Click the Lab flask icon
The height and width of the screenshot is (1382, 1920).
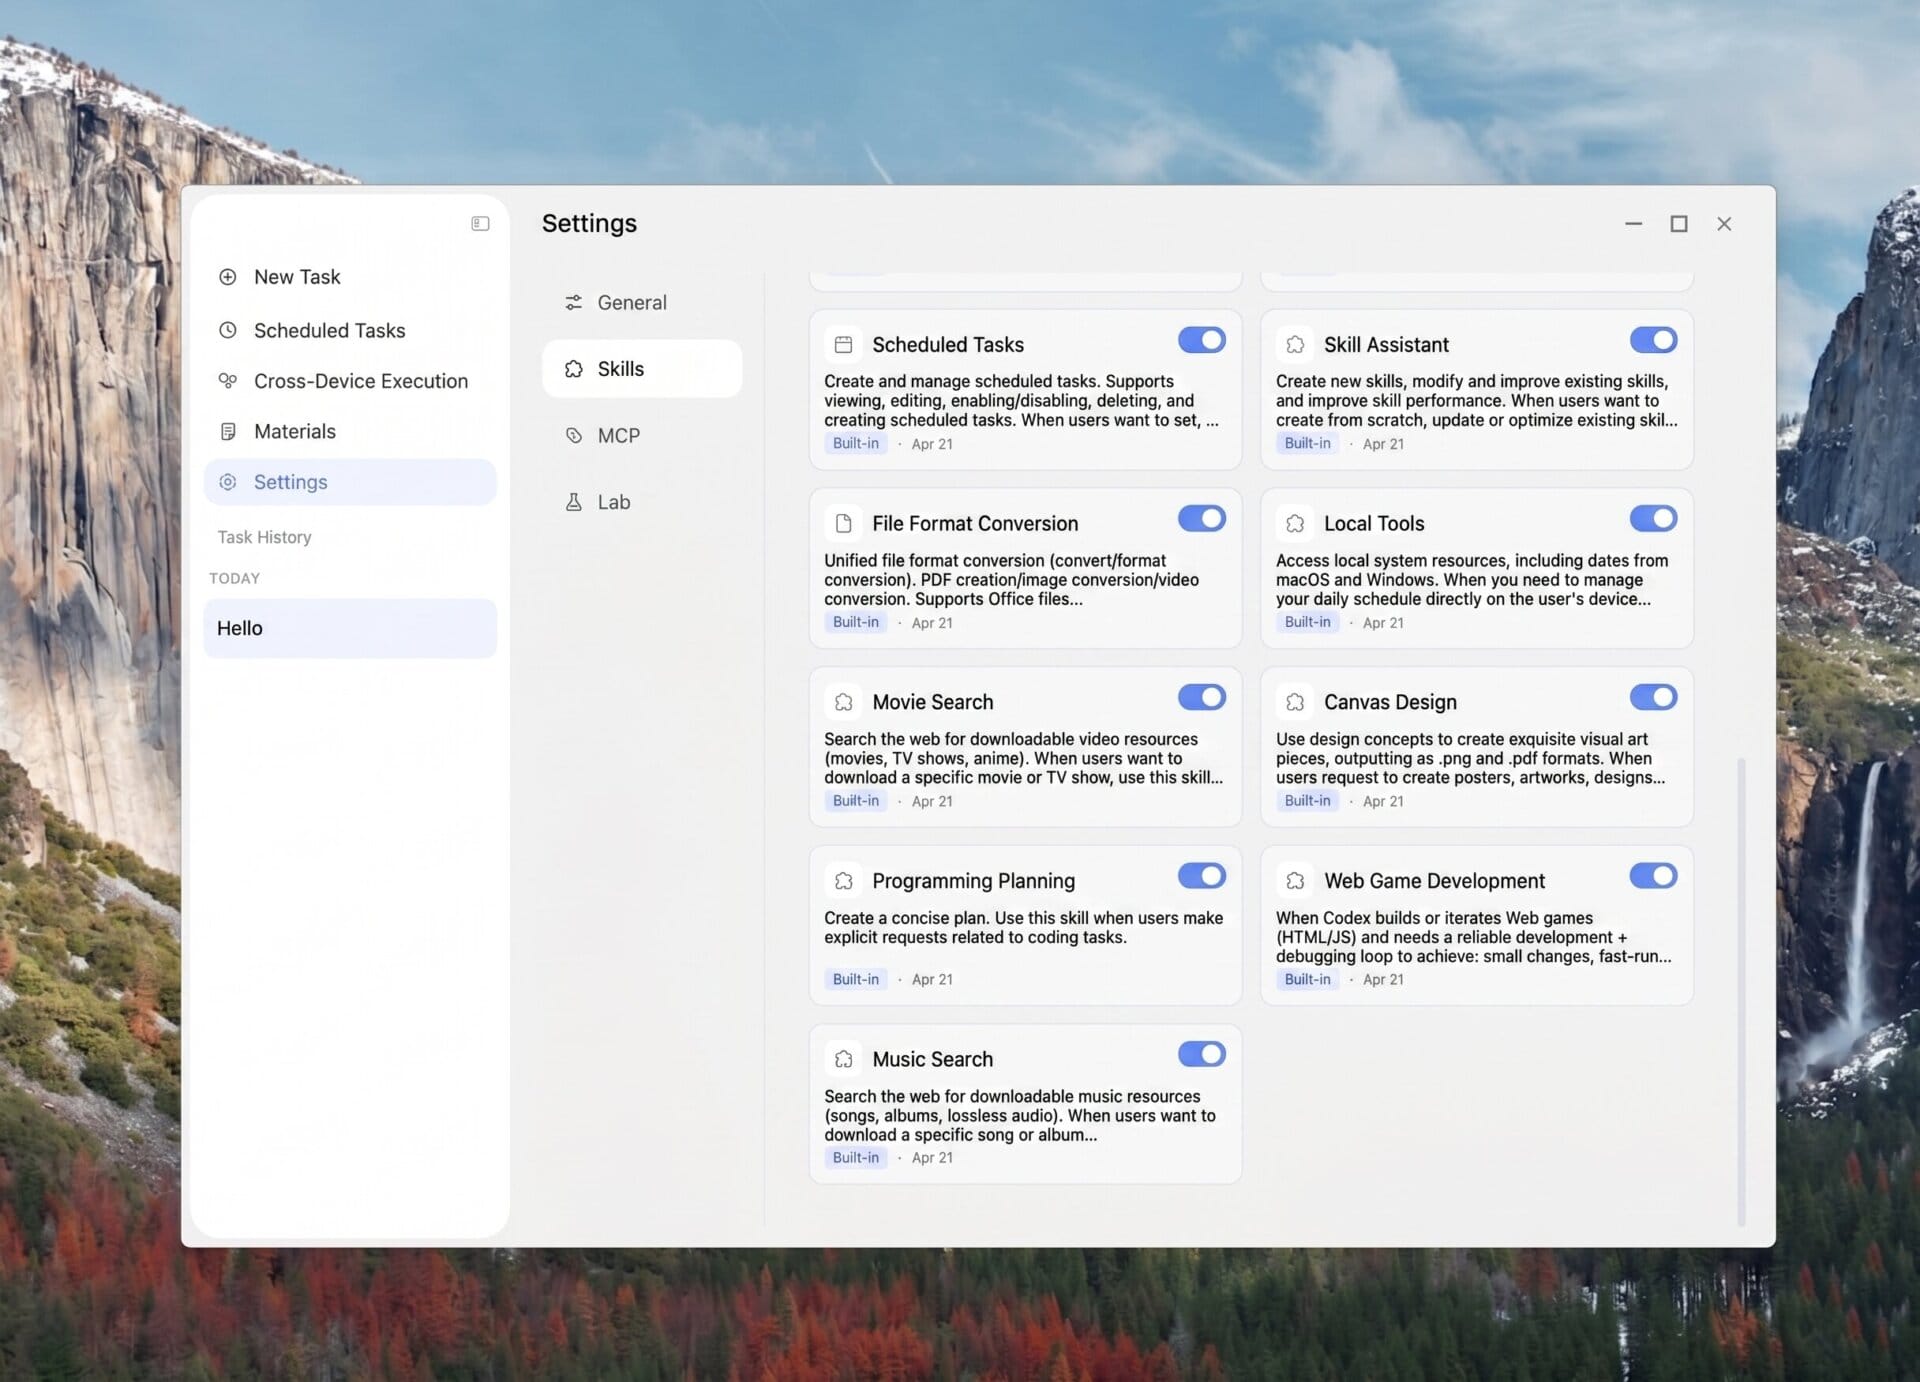pyautogui.click(x=573, y=502)
